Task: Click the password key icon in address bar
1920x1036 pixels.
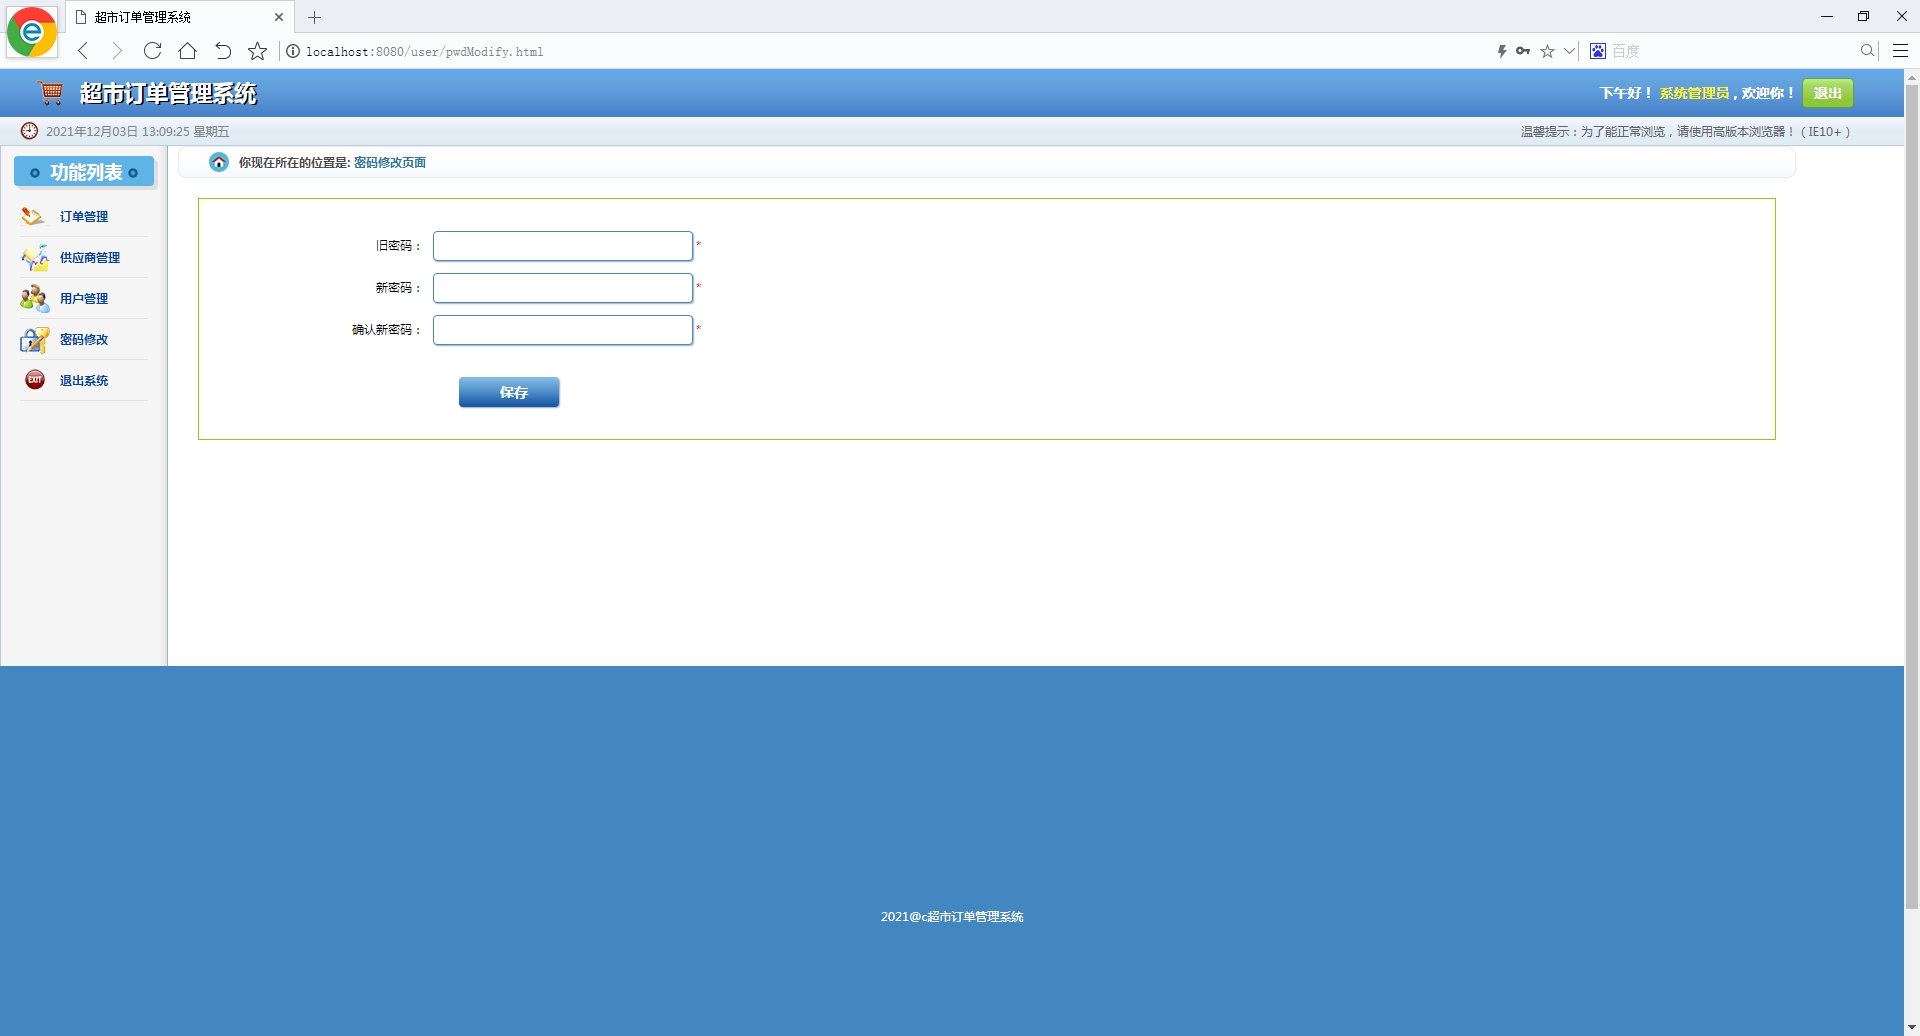Action: tap(1524, 51)
